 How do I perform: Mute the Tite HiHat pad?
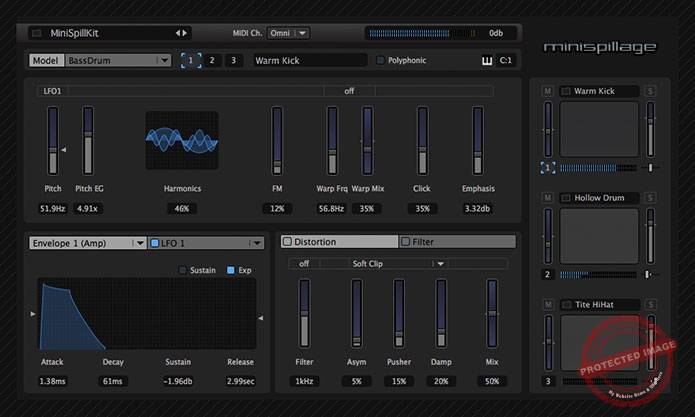(547, 305)
